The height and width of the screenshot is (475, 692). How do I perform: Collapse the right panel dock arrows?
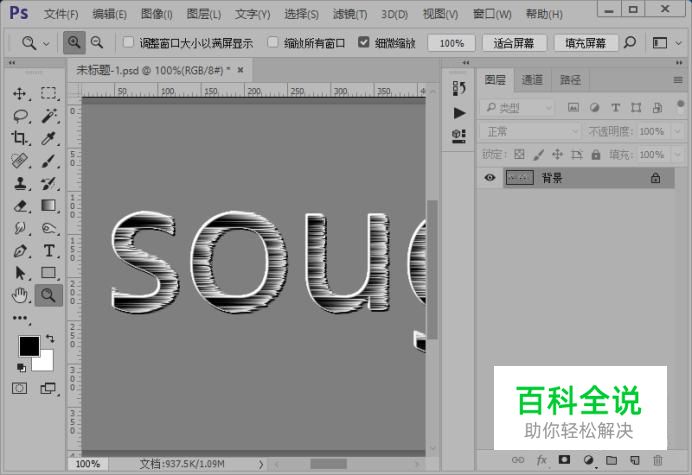[679, 63]
